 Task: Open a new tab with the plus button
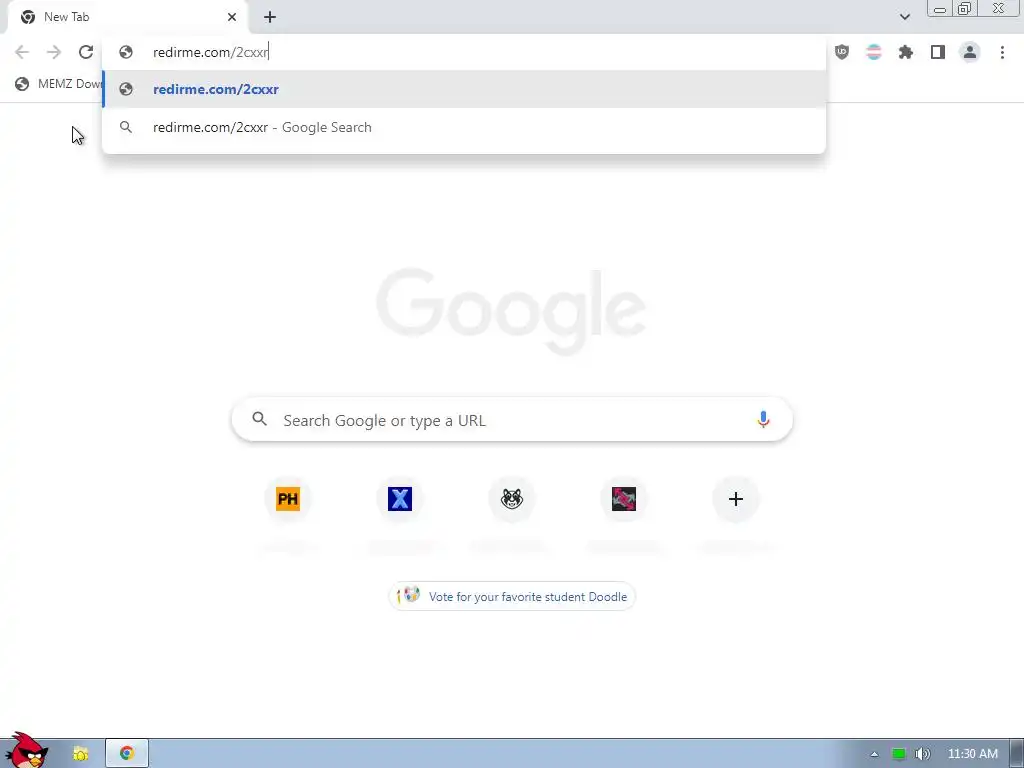pos(270,17)
